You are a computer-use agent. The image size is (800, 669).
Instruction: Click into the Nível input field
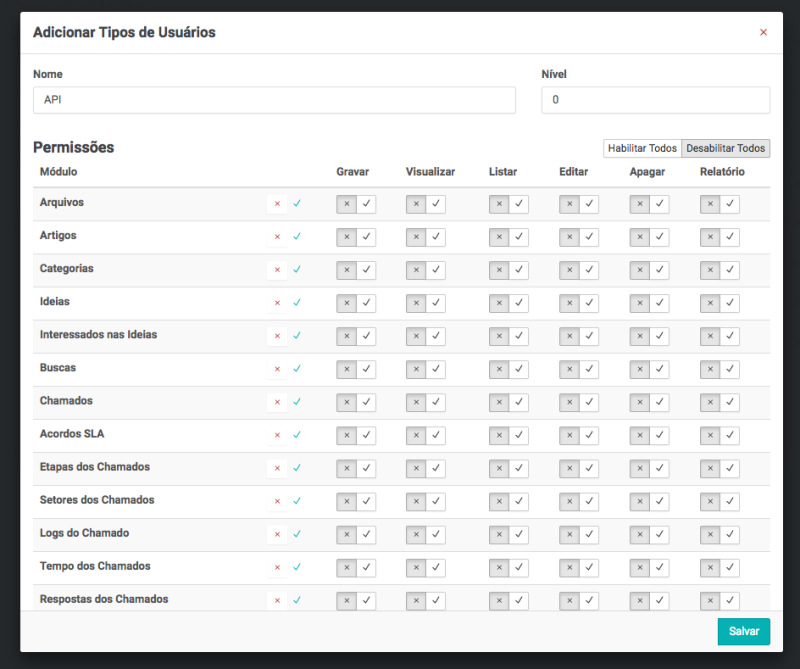655,100
